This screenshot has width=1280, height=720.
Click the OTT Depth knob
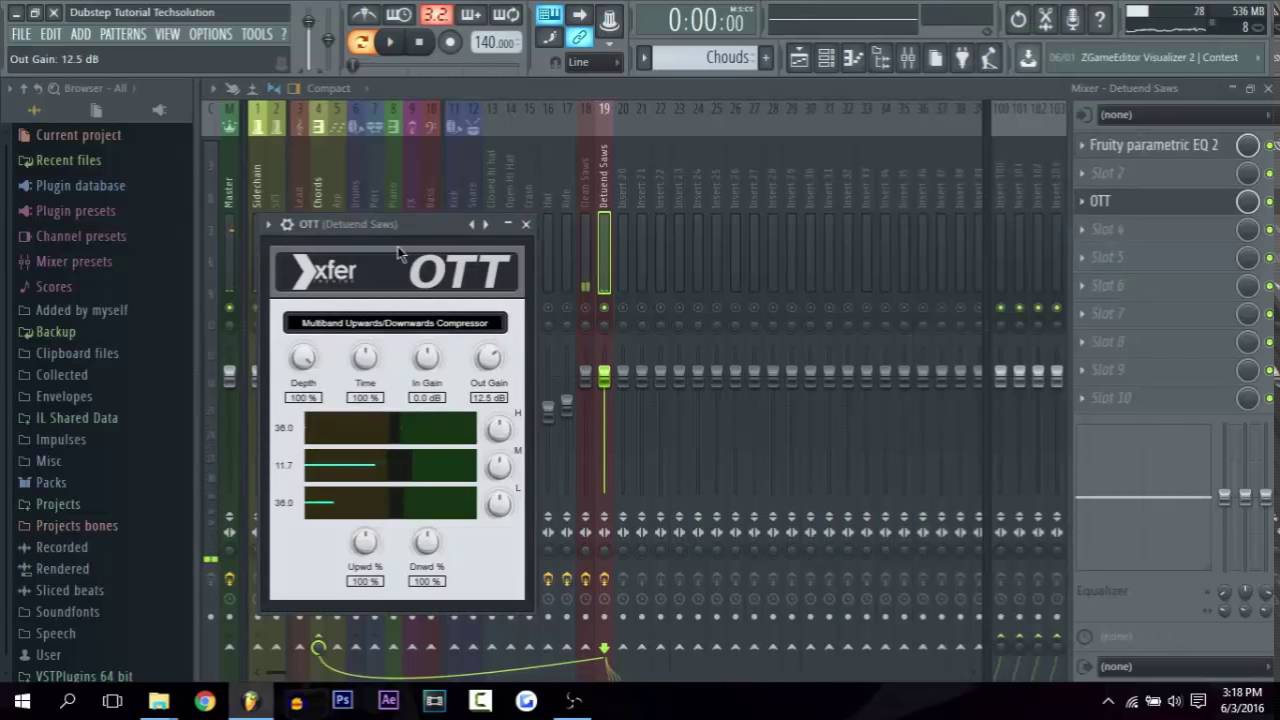[x=303, y=357]
